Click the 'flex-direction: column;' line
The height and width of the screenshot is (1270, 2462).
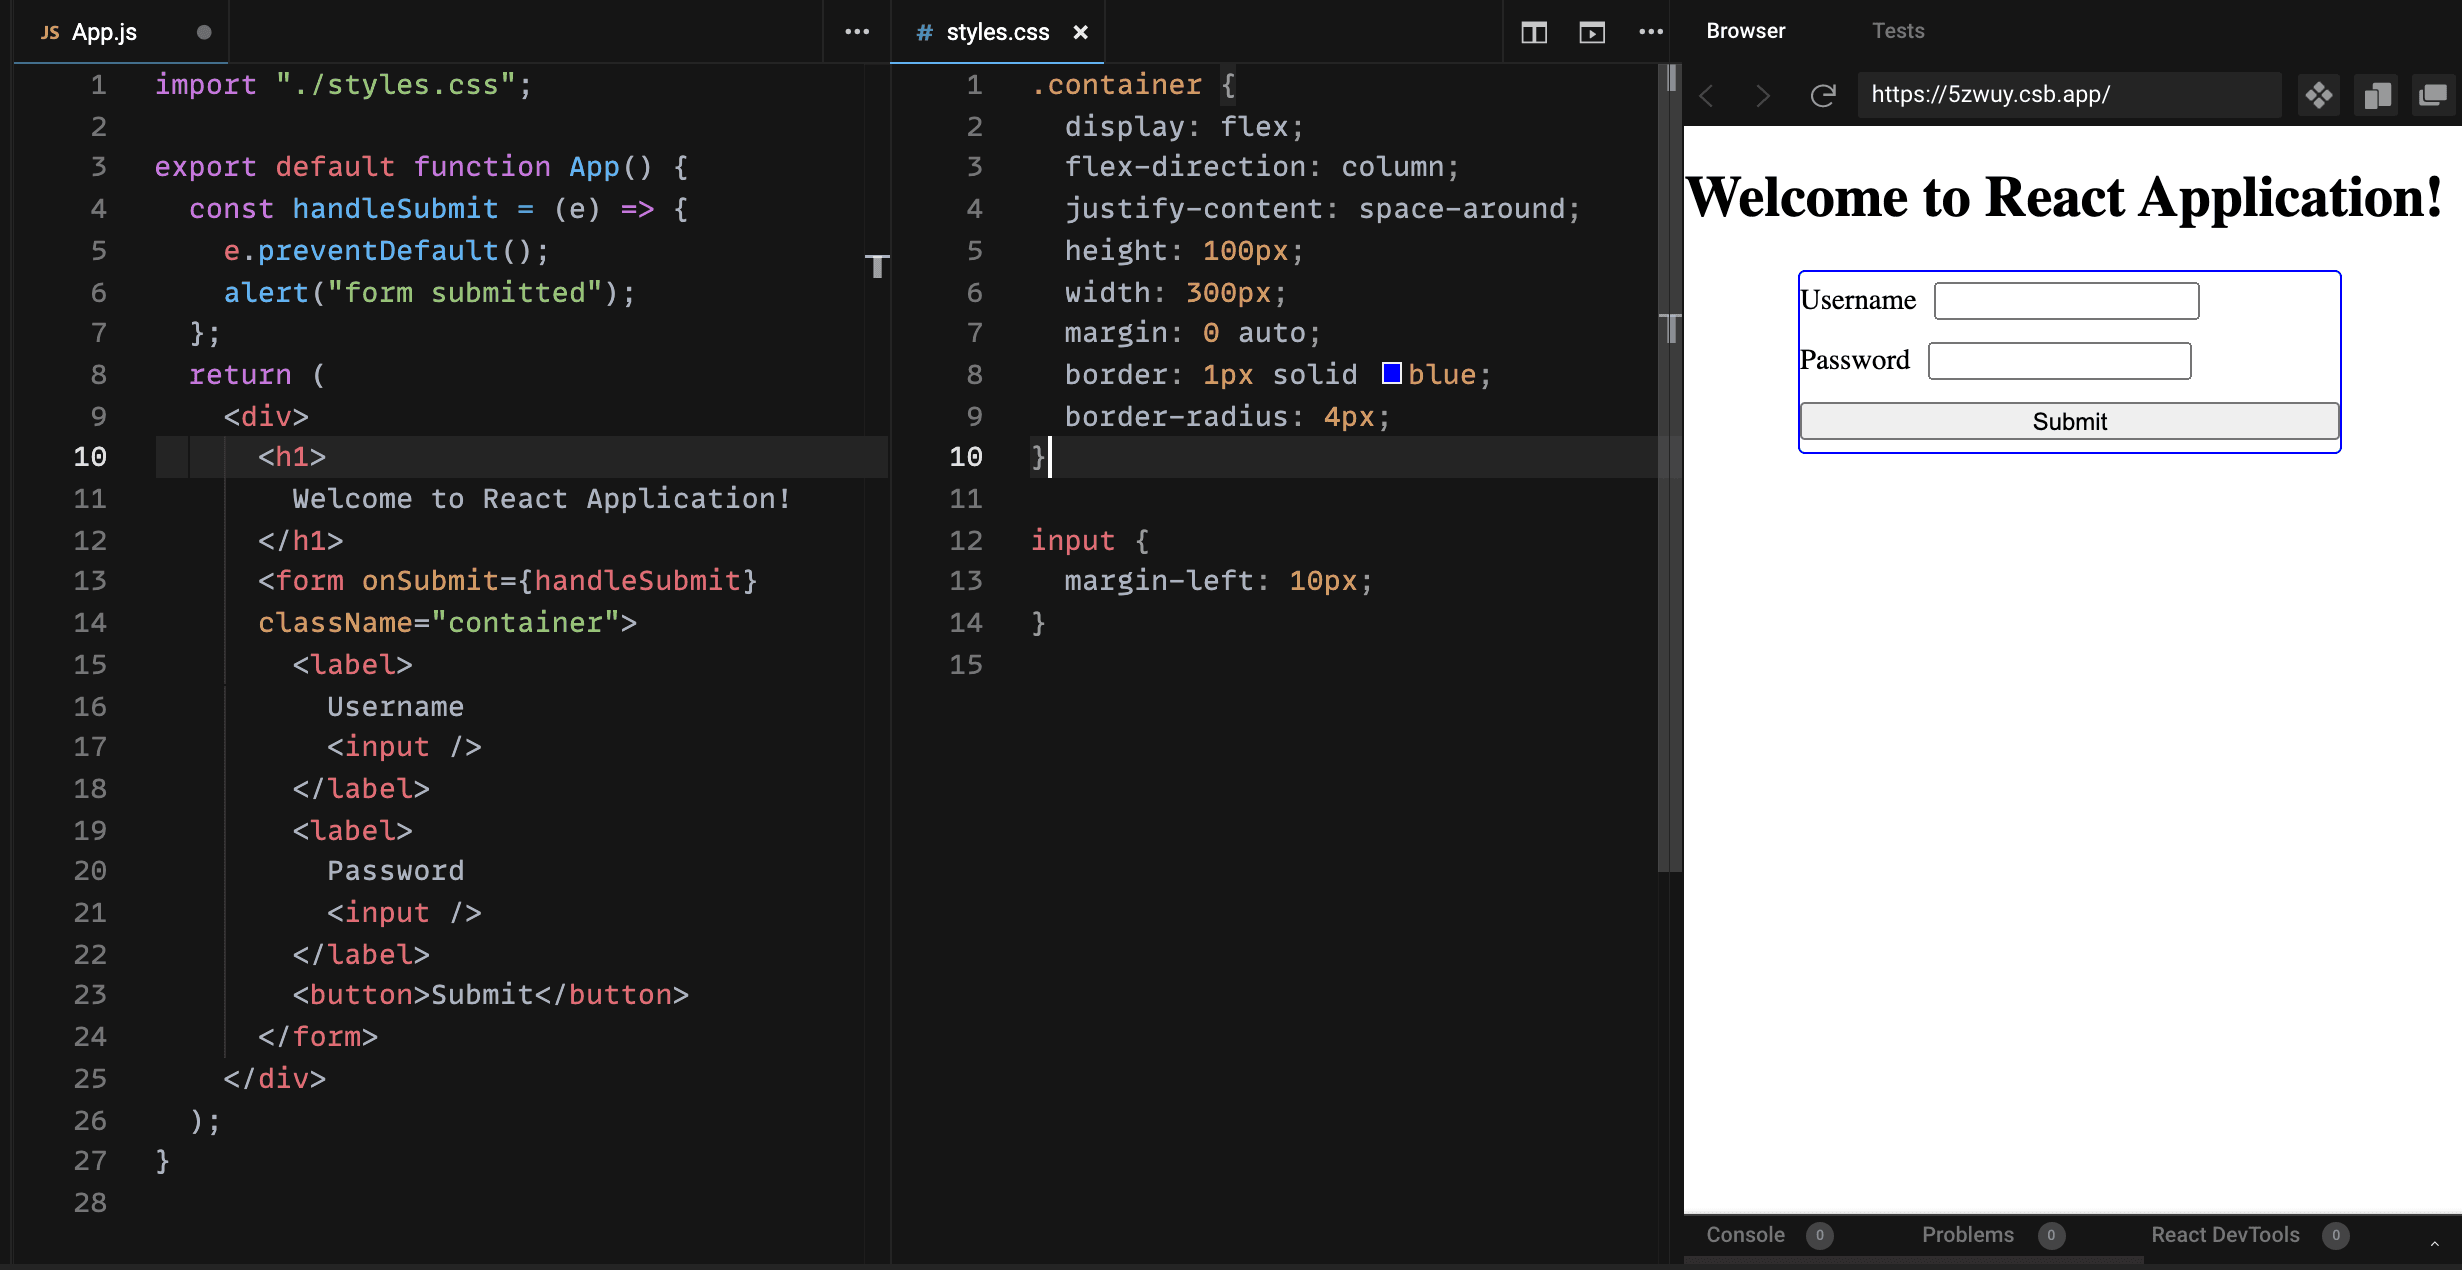pyautogui.click(x=1262, y=167)
